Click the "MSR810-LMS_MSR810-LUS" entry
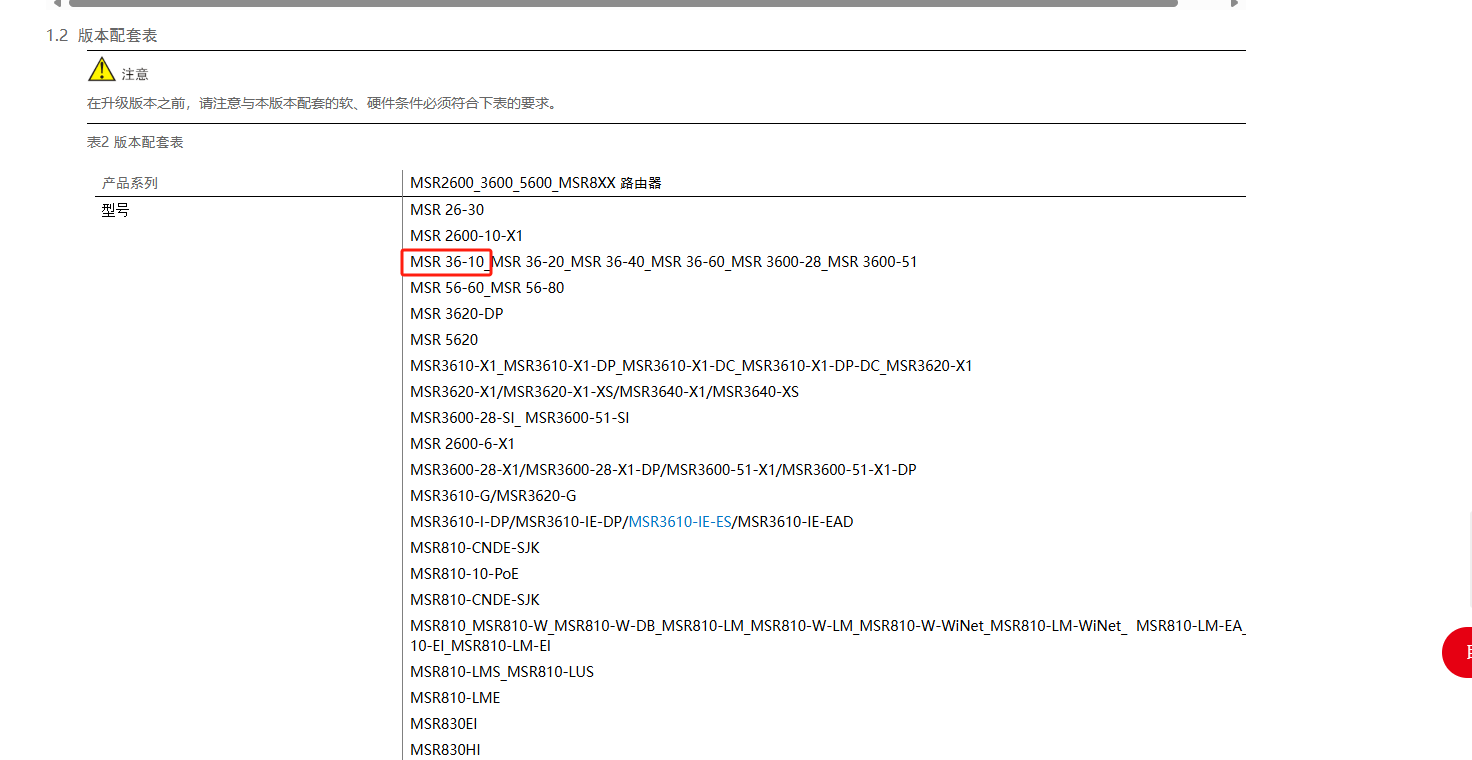This screenshot has height=760, width=1472. coord(502,672)
